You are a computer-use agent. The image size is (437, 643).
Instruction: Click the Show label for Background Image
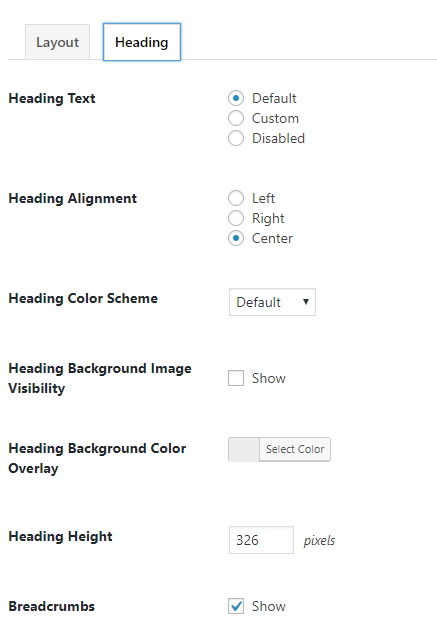pyautogui.click(x=269, y=378)
